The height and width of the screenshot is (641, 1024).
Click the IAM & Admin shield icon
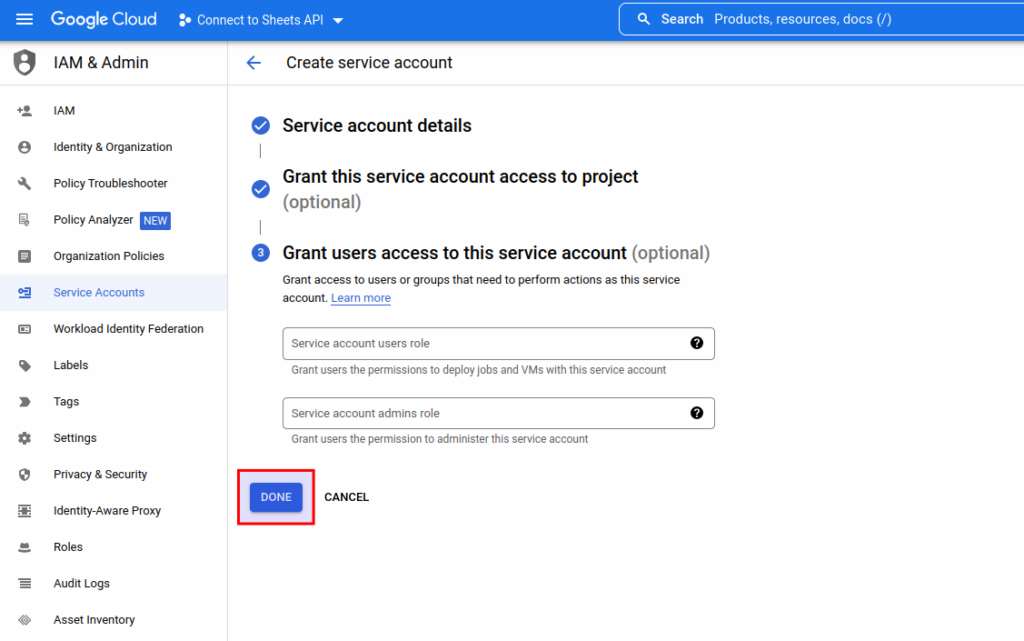click(x=24, y=61)
